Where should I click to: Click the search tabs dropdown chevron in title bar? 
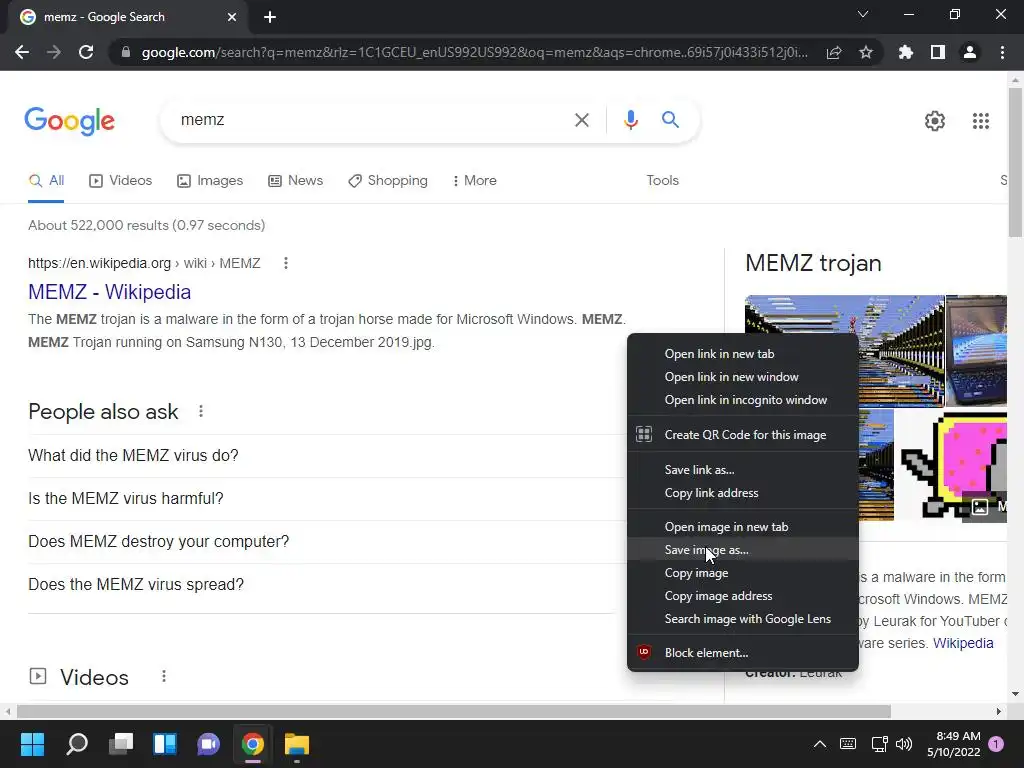(x=863, y=14)
